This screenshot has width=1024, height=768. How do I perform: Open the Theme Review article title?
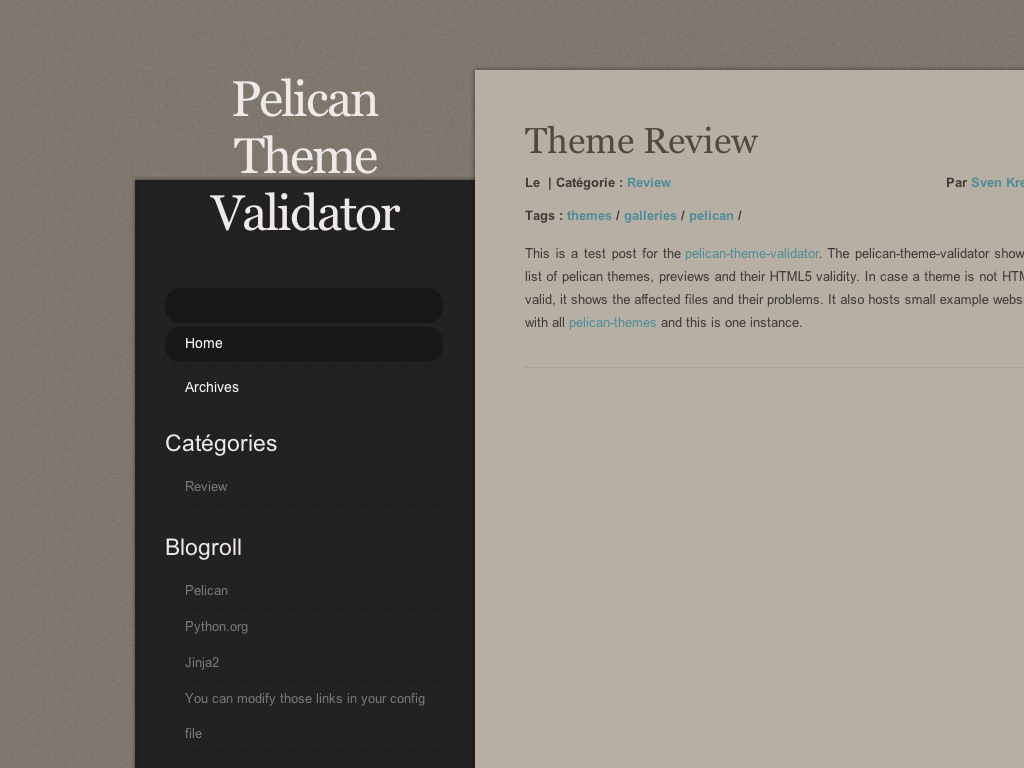[640, 141]
